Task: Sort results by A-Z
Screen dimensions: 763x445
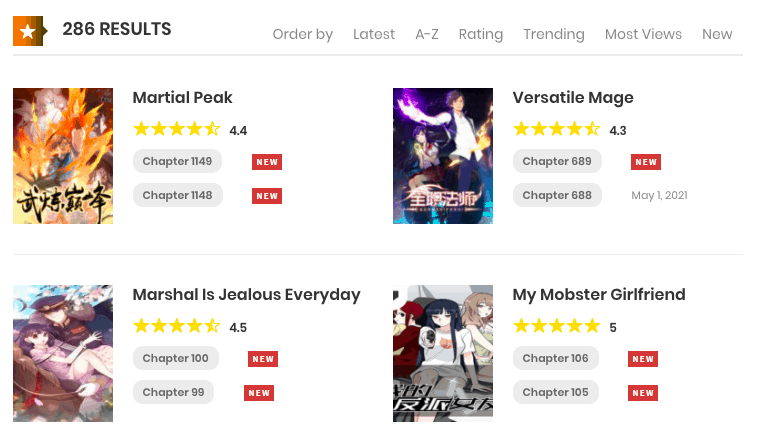Action: click(x=427, y=34)
